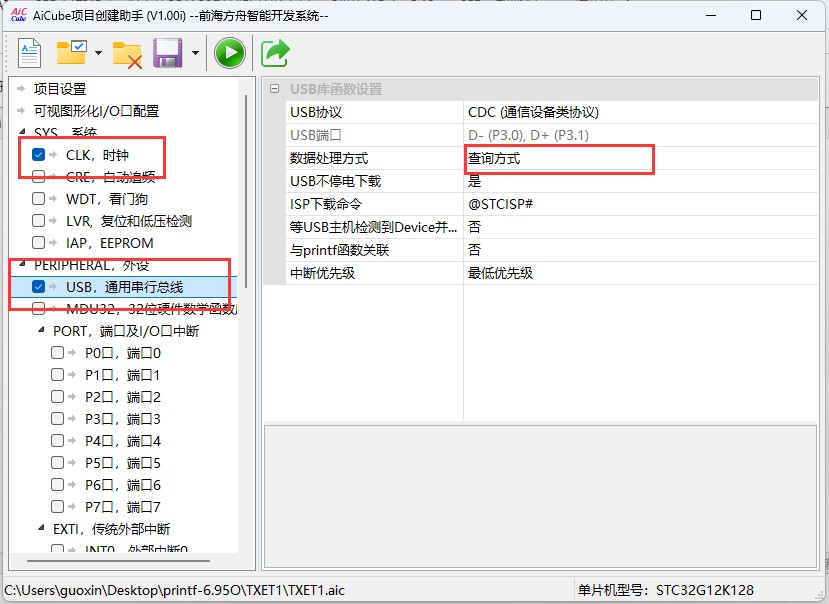829x604 pixels.
Task: Enable the IAP EEPROM checkbox
Action: click(38, 242)
